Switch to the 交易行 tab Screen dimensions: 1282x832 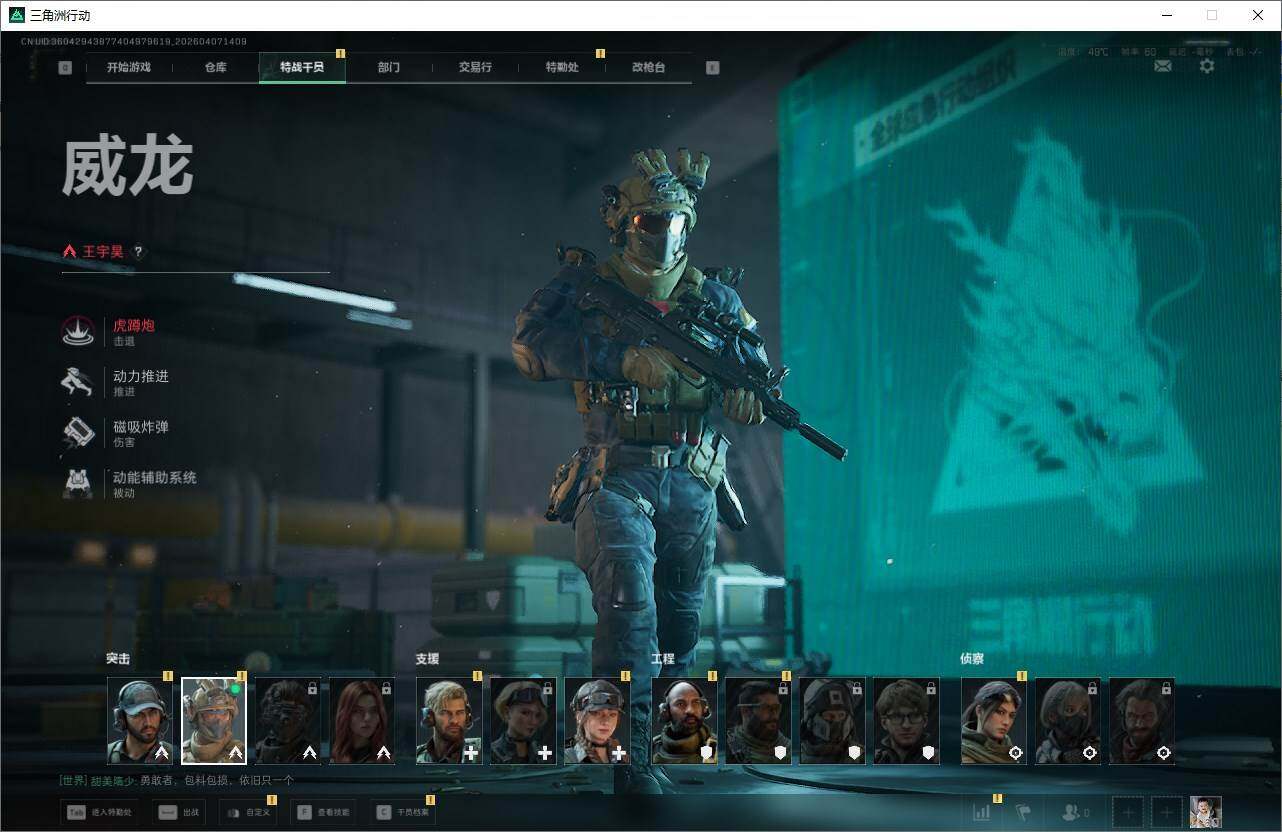coord(475,68)
